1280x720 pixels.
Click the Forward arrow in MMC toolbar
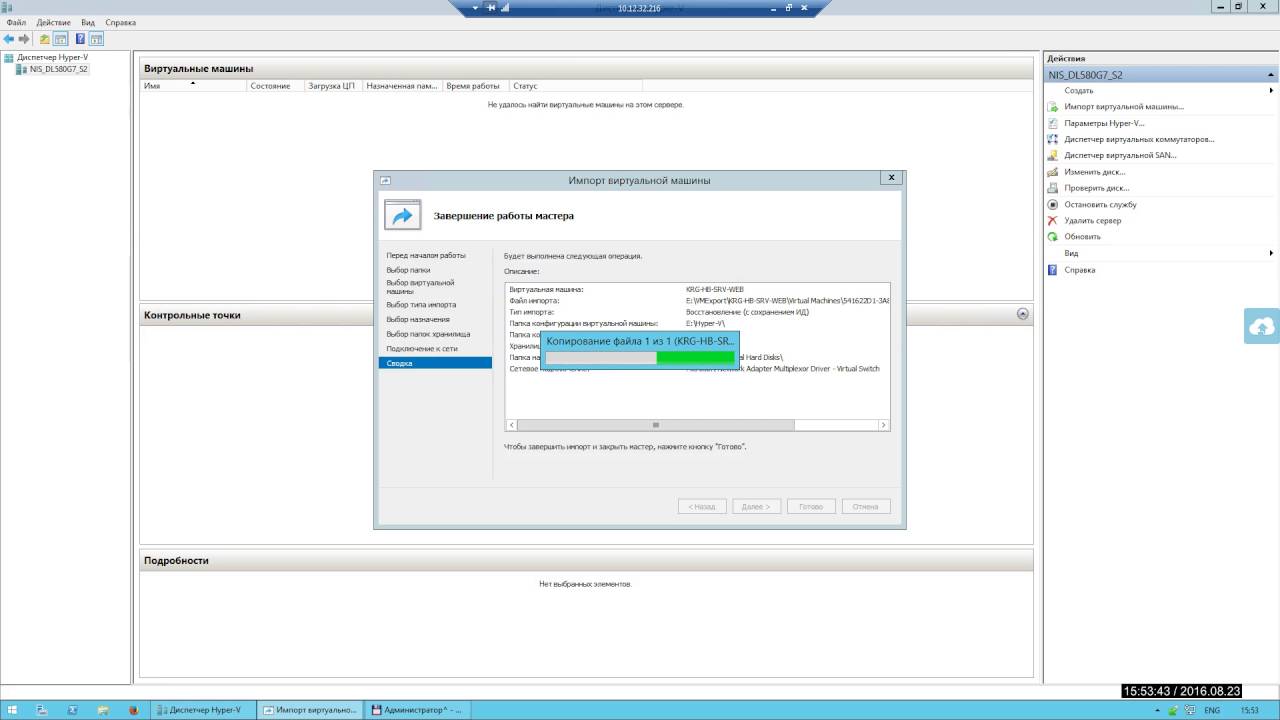(x=24, y=39)
